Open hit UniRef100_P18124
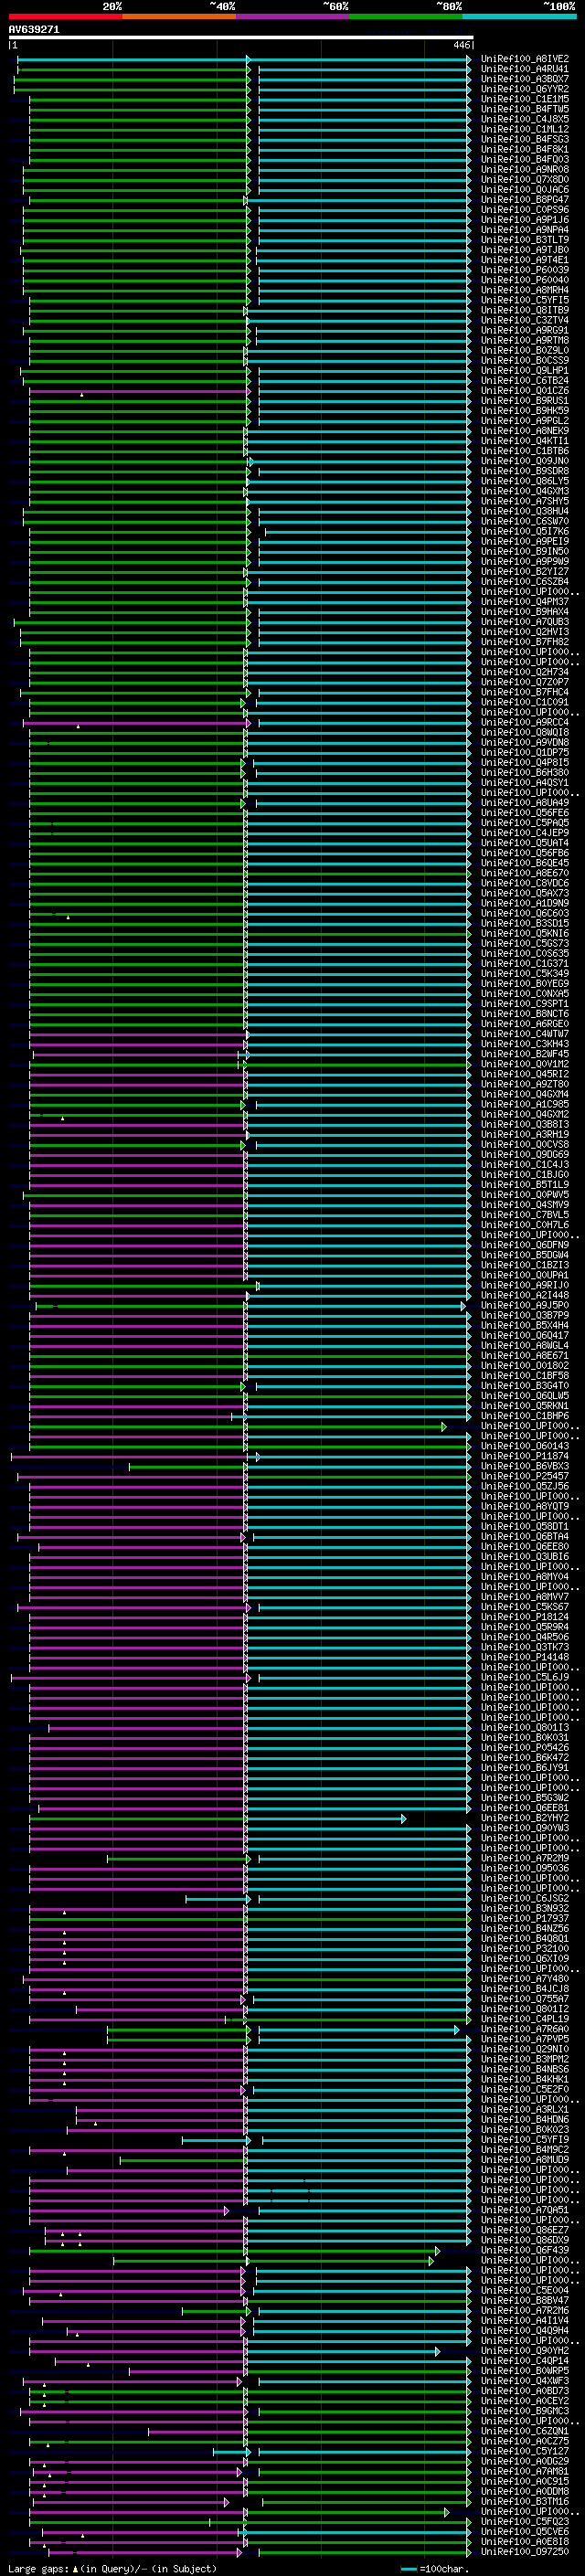585x2576 pixels. click(525, 1617)
